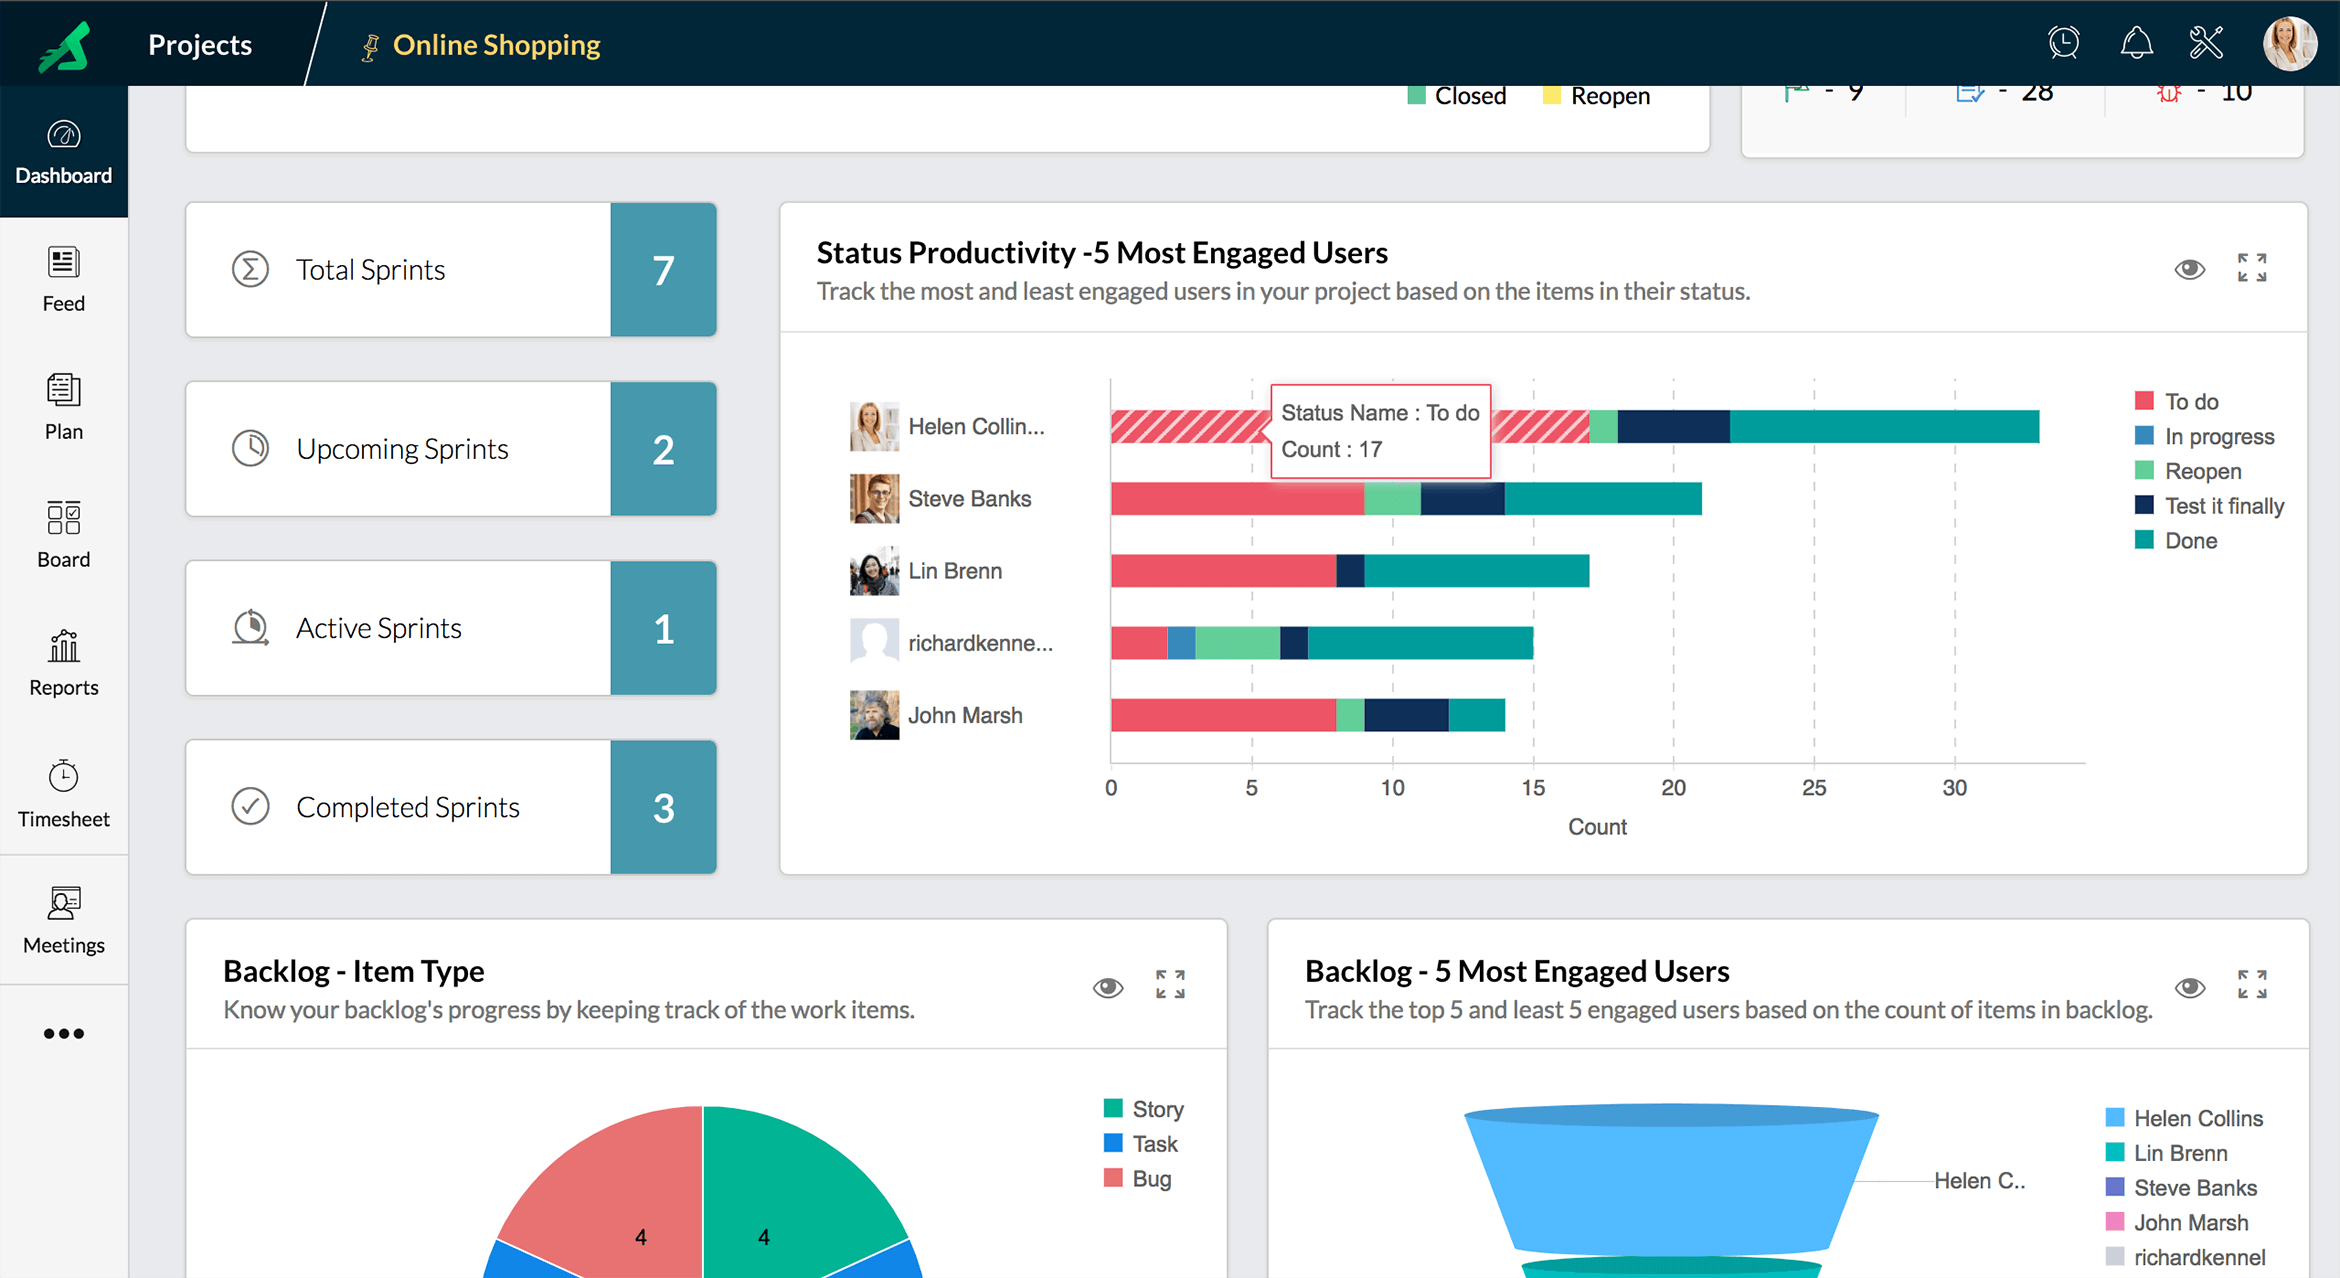The height and width of the screenshot is (1278, 2340).
Task: Toggle Steve Banks legend in funnel chart
Action: tap(2181, 1188)
